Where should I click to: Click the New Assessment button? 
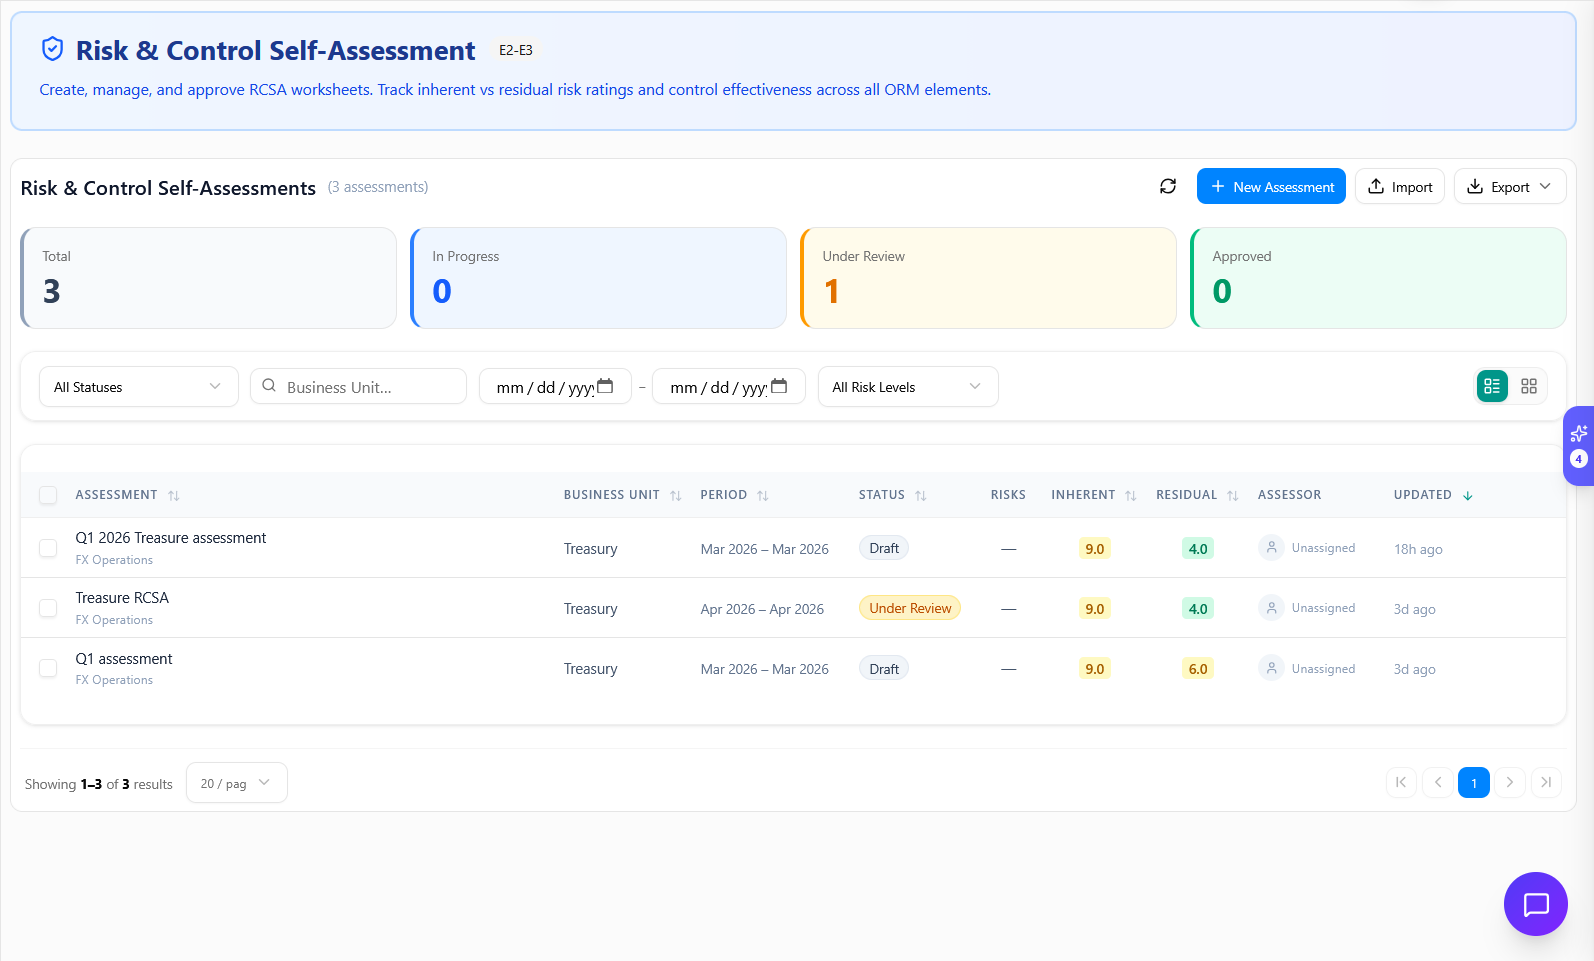pyautogui.click(x=1270, y=187)
